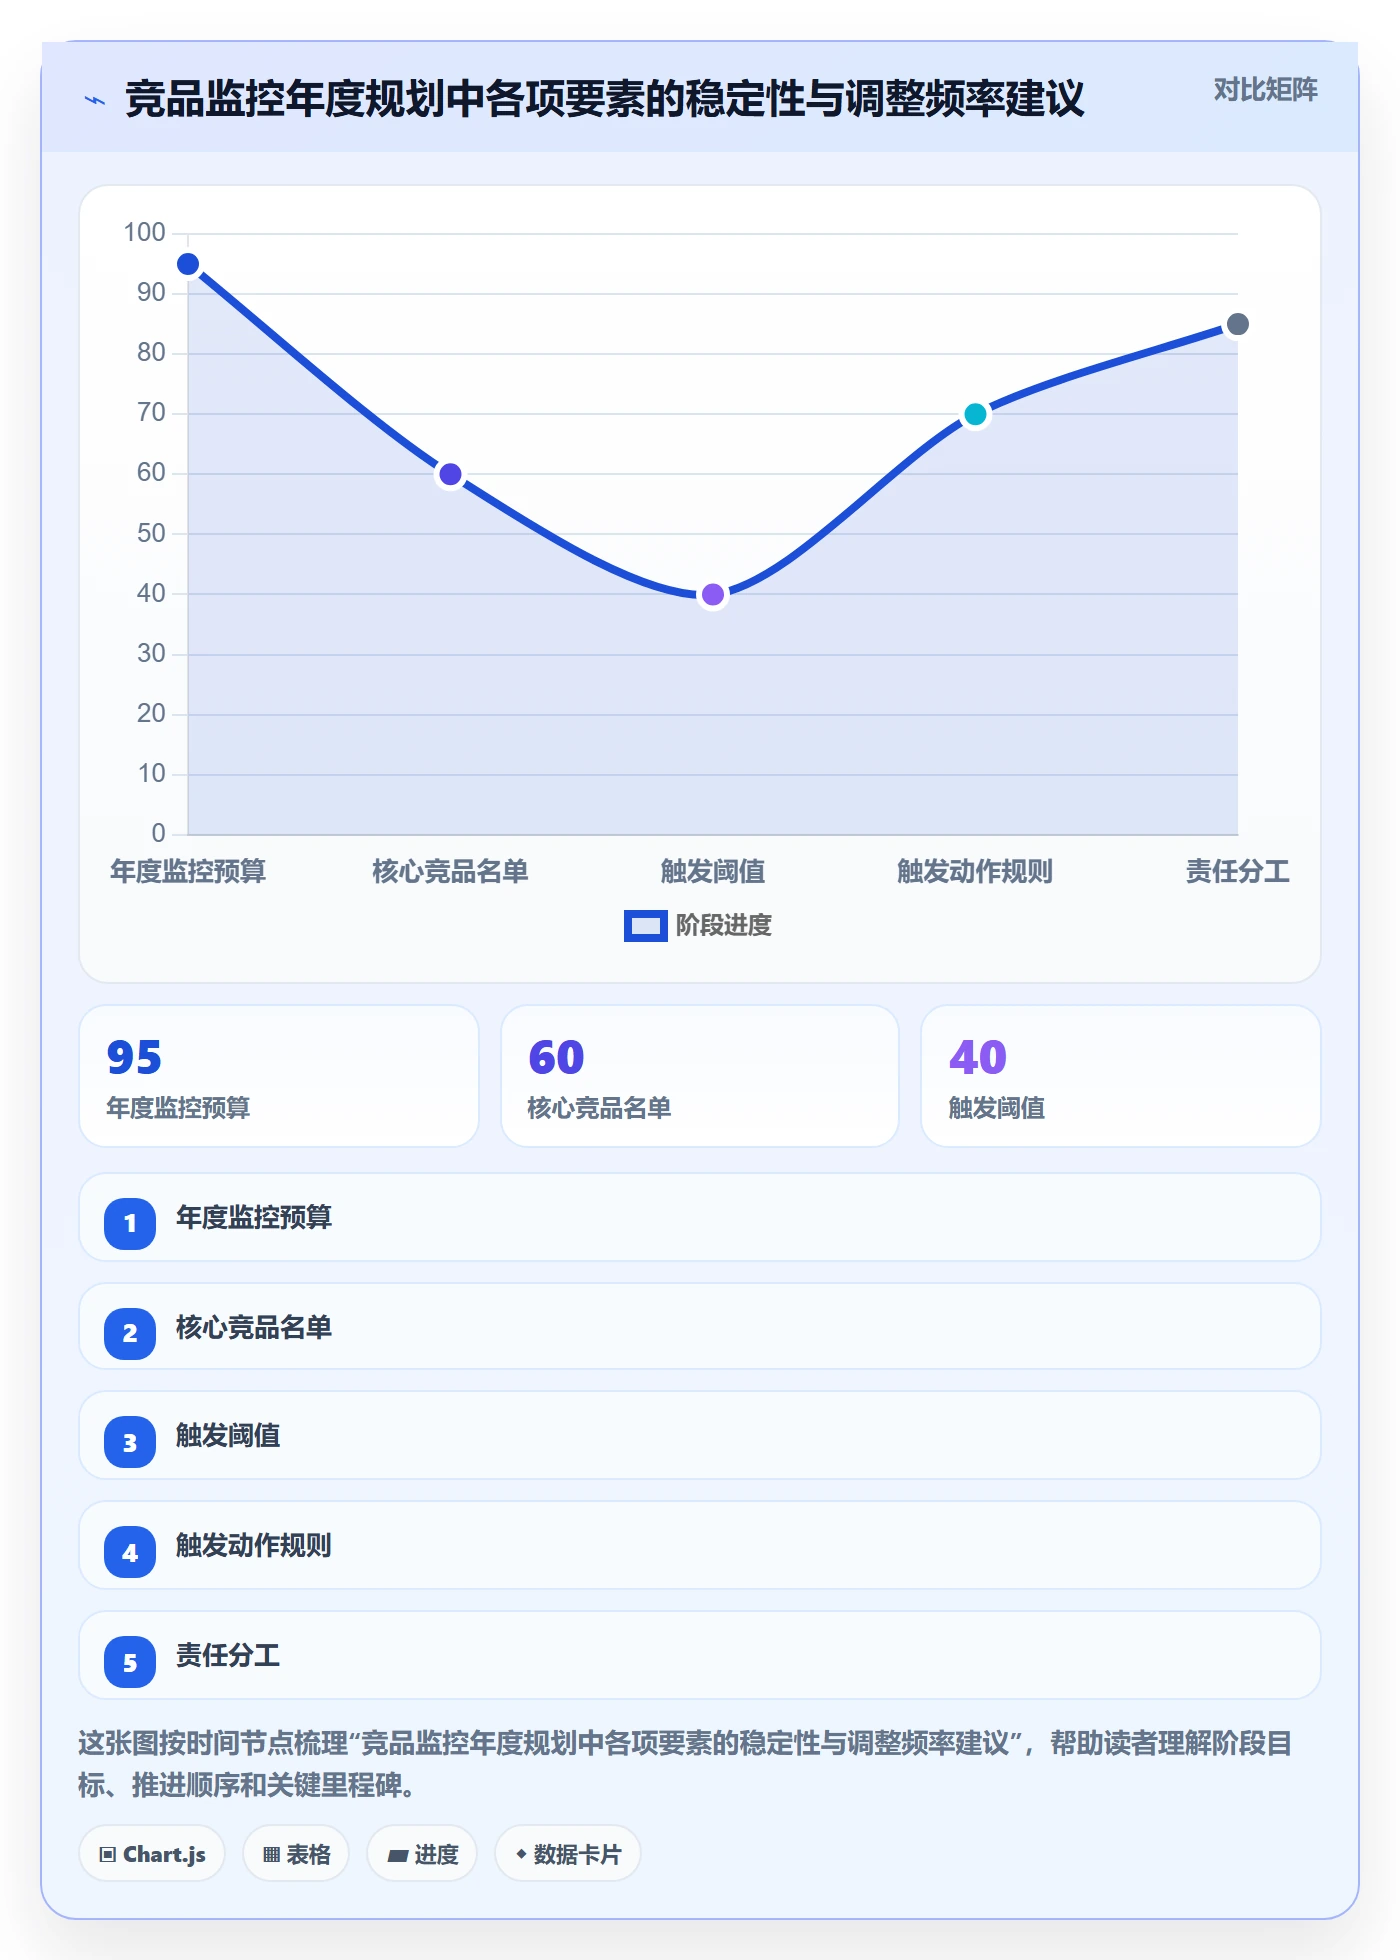Select the 触发动作规则 list row text
This screenshot has height=1960, width=1400.
(x=254, y=1546)
